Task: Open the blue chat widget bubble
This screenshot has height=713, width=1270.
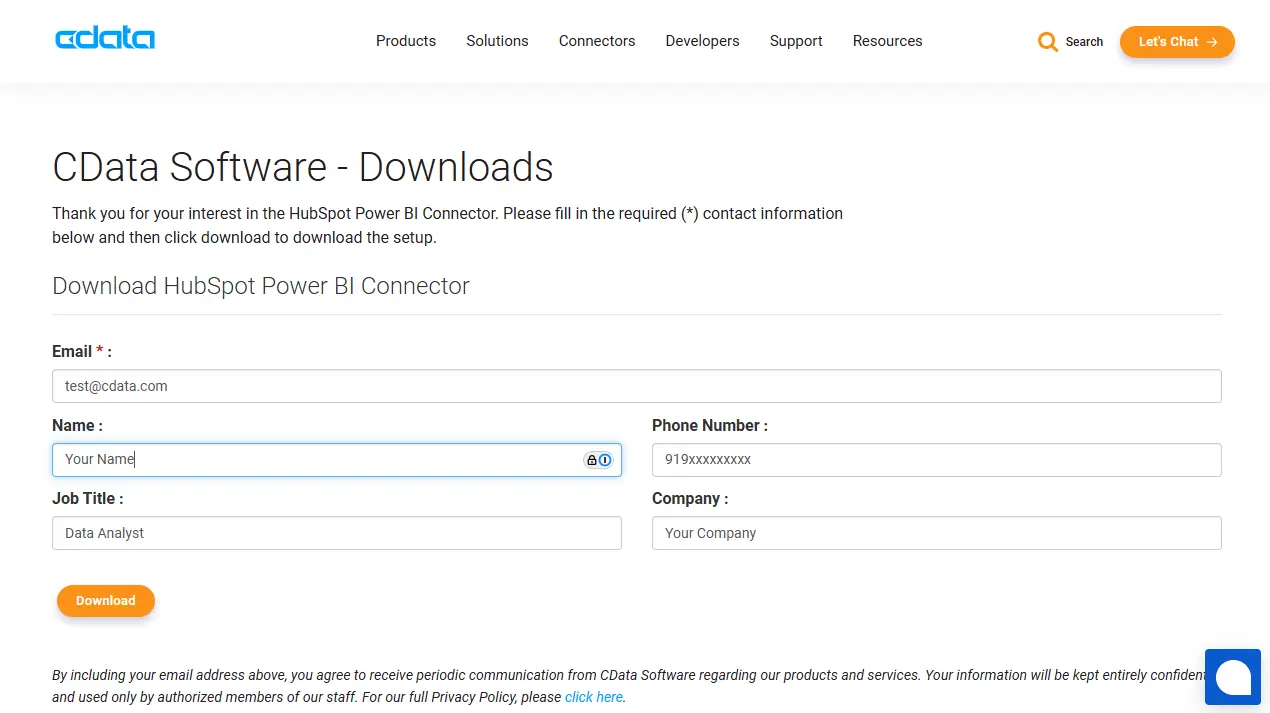Action: tap(1232, 677)
